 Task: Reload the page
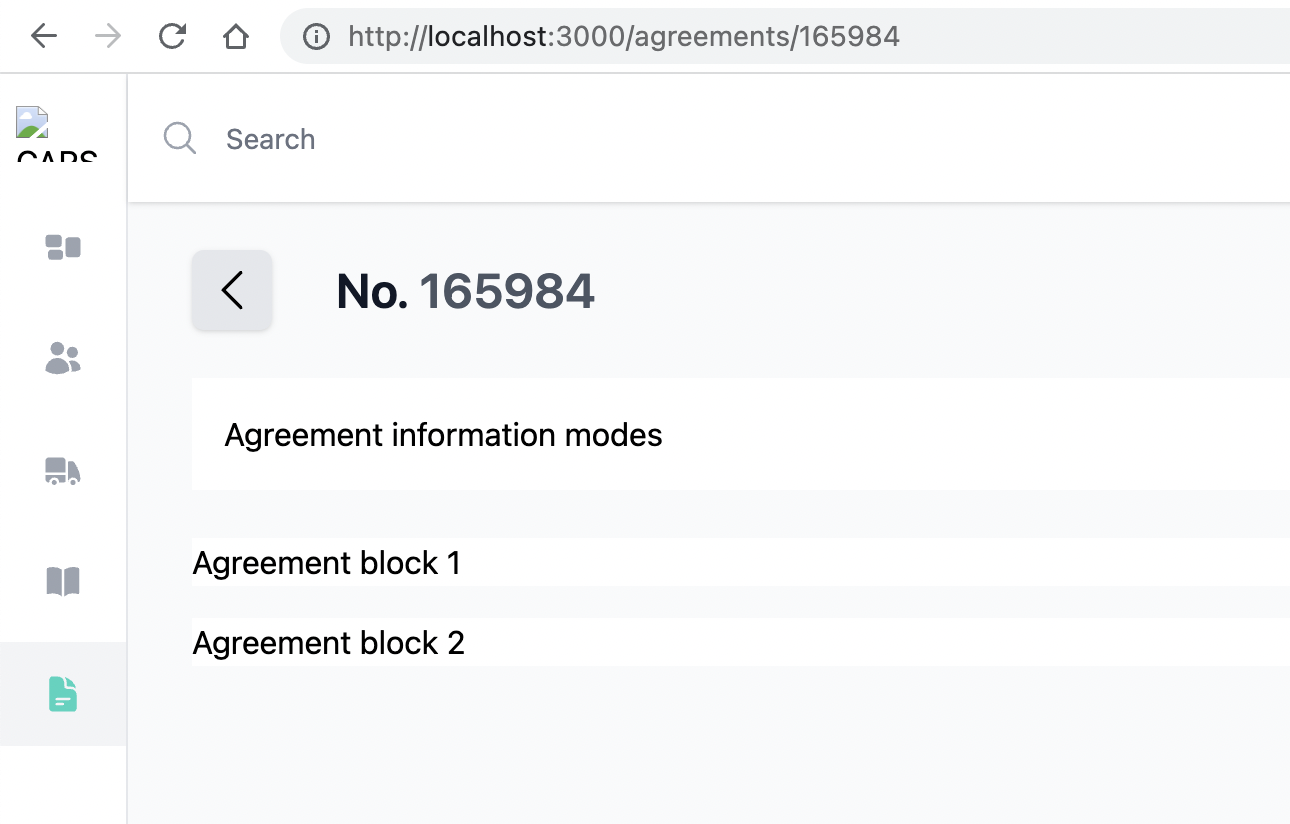click(x=172, y=37)
